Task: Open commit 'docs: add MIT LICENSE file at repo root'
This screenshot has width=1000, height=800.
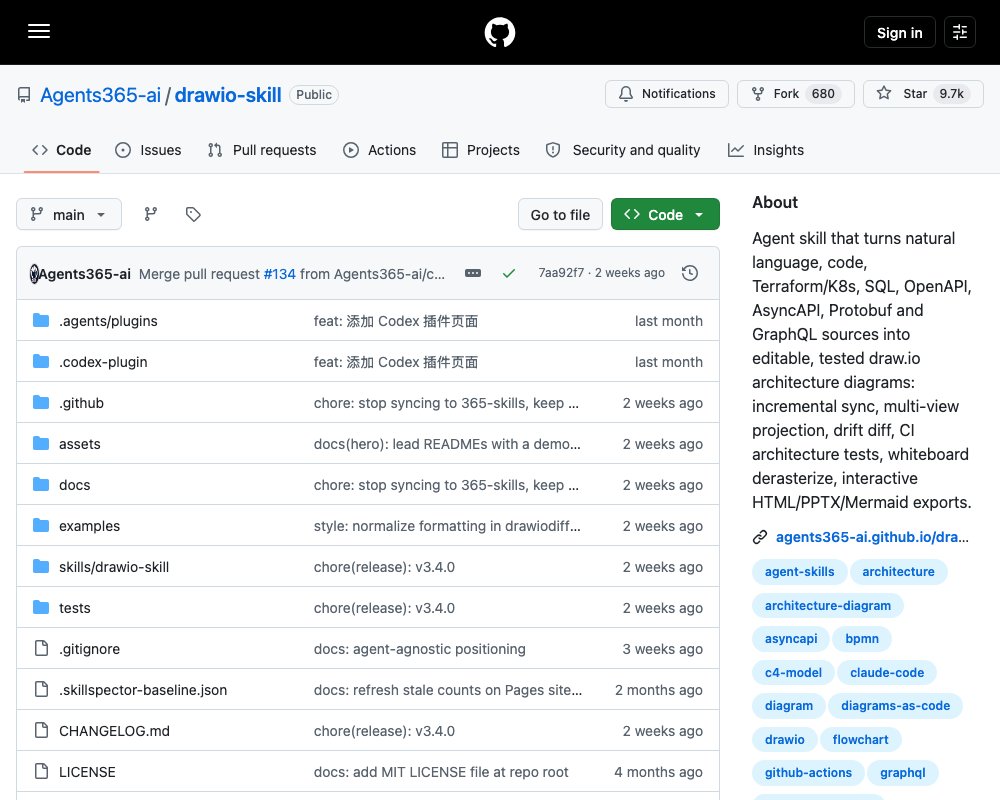Action: pyautogui.click(x=441, y=772)
